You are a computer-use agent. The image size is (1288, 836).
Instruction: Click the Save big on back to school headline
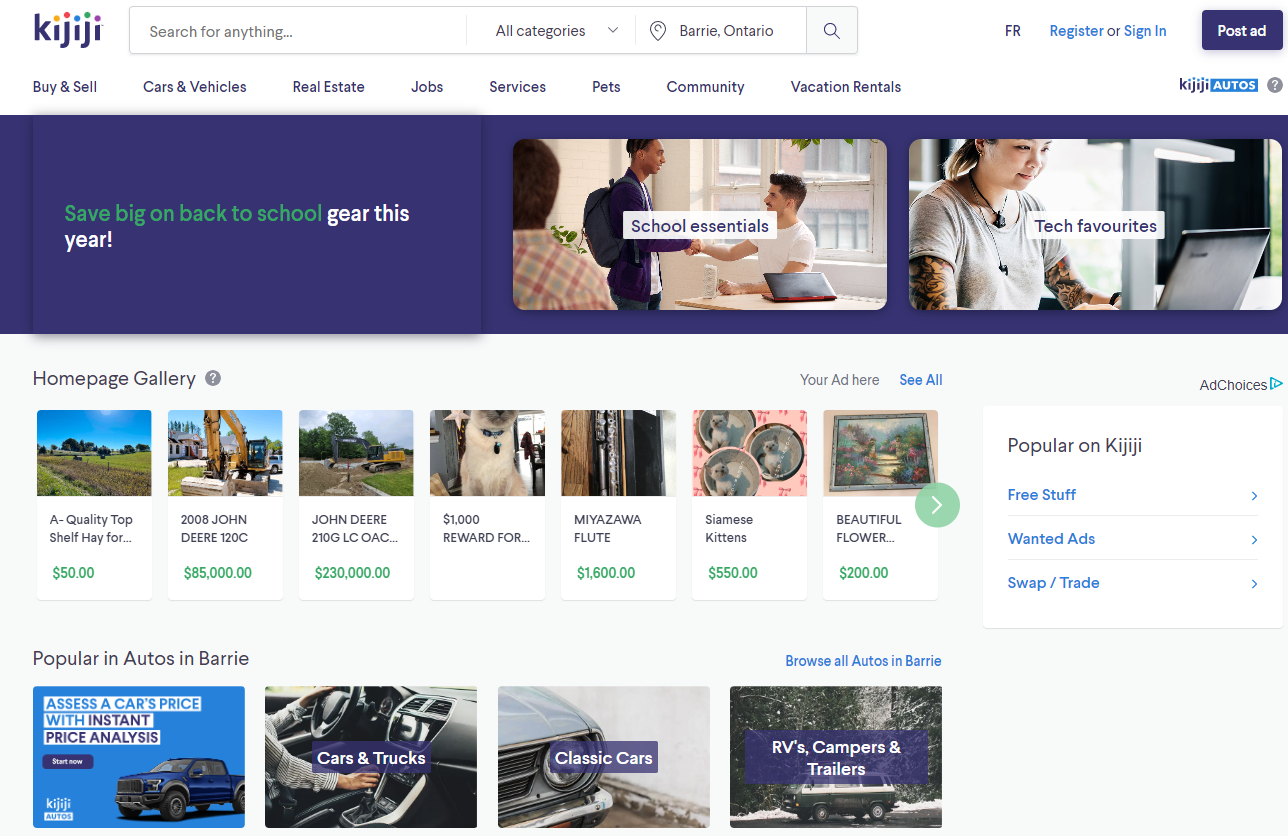(x=237, y=226)
